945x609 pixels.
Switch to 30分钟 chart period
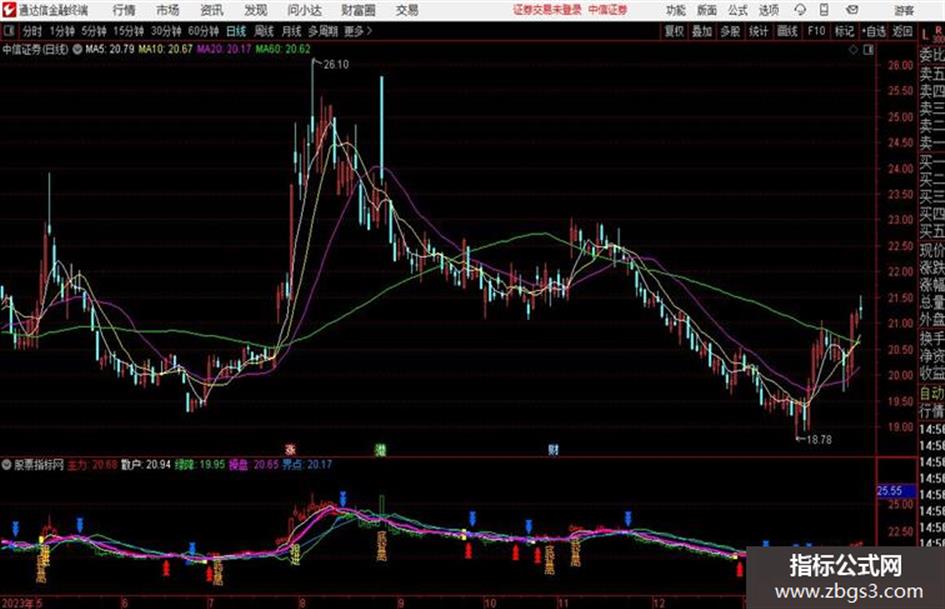tap(166, 31)
